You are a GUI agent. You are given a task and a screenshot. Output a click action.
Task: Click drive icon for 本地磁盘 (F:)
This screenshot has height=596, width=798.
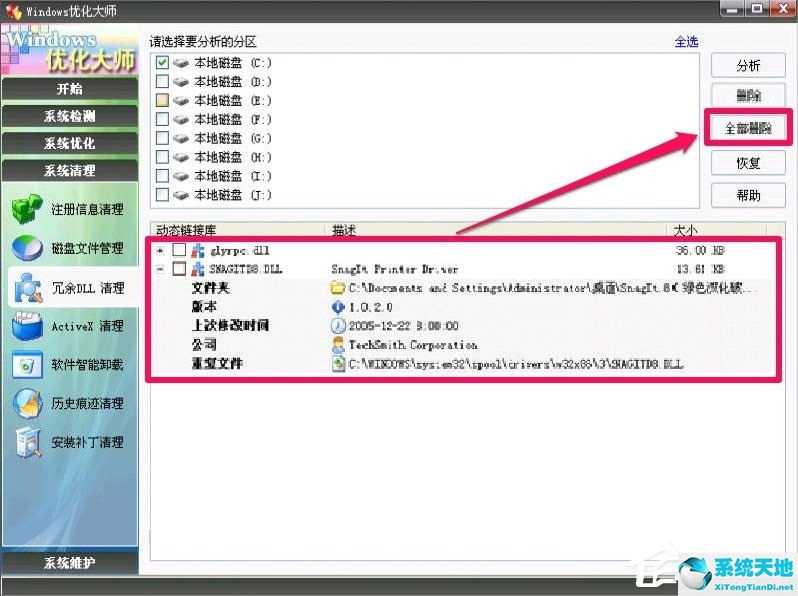tap(181, 120)
